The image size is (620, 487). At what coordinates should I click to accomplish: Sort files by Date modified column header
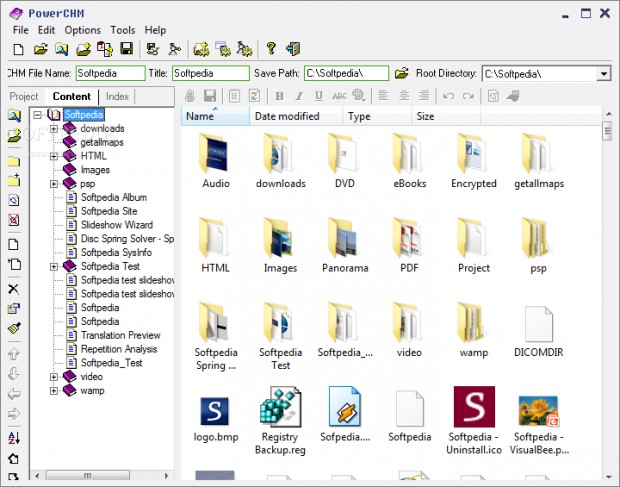click(296, 116)
